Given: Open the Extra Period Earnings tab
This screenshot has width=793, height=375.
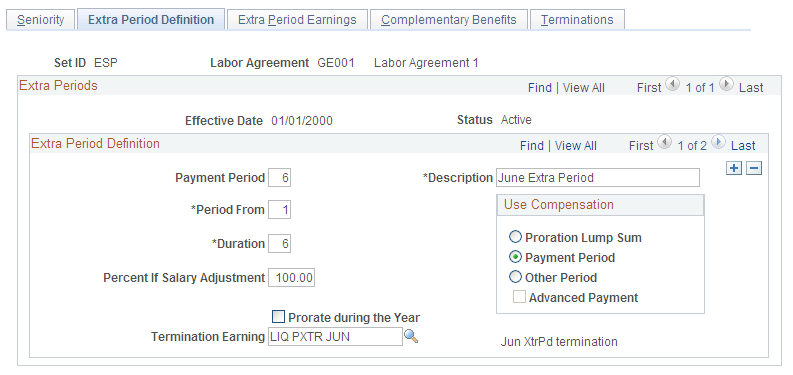Looking at the screenshot, I should 297,20.
